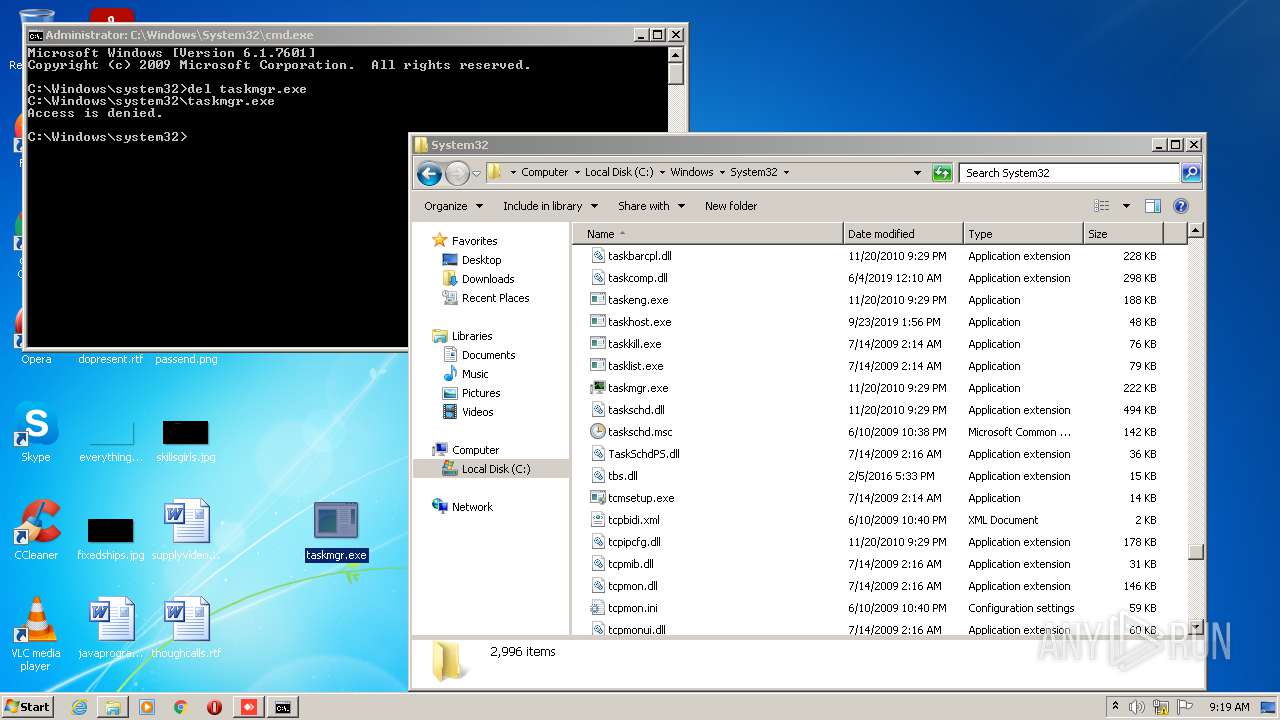This screenshot has height=720, width=1280.
Task: Open Windows Media Player on the taskbar
Action: click(147, 707)
